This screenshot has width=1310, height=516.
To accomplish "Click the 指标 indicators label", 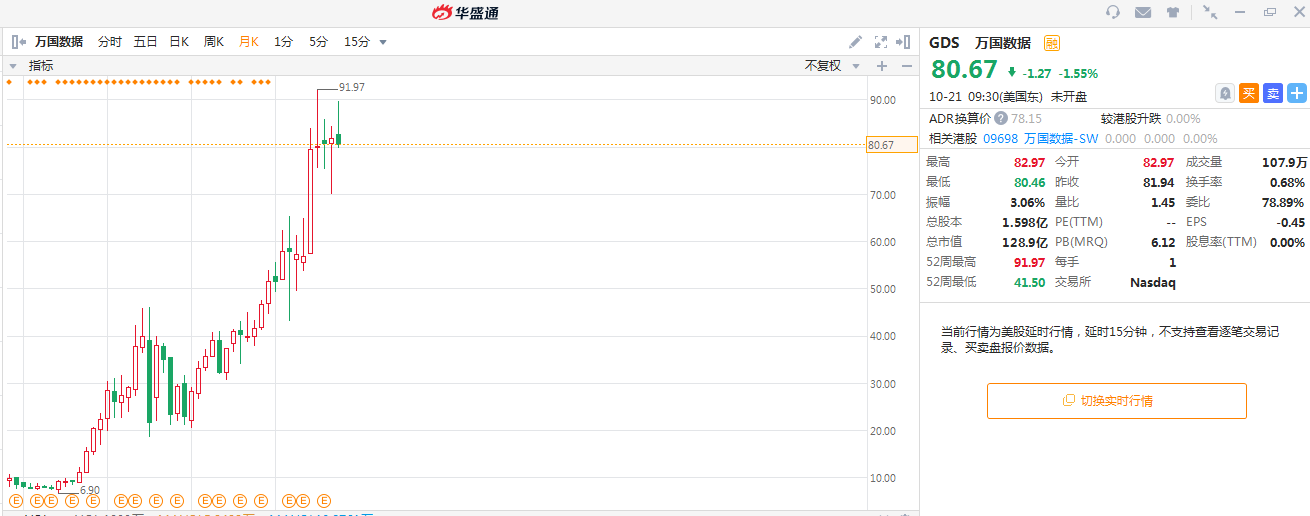I will [x=41, y=66].
